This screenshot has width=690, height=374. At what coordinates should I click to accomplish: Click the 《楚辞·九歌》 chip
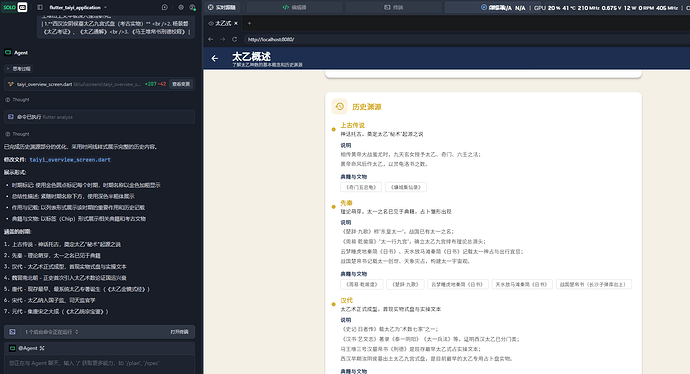405,284
